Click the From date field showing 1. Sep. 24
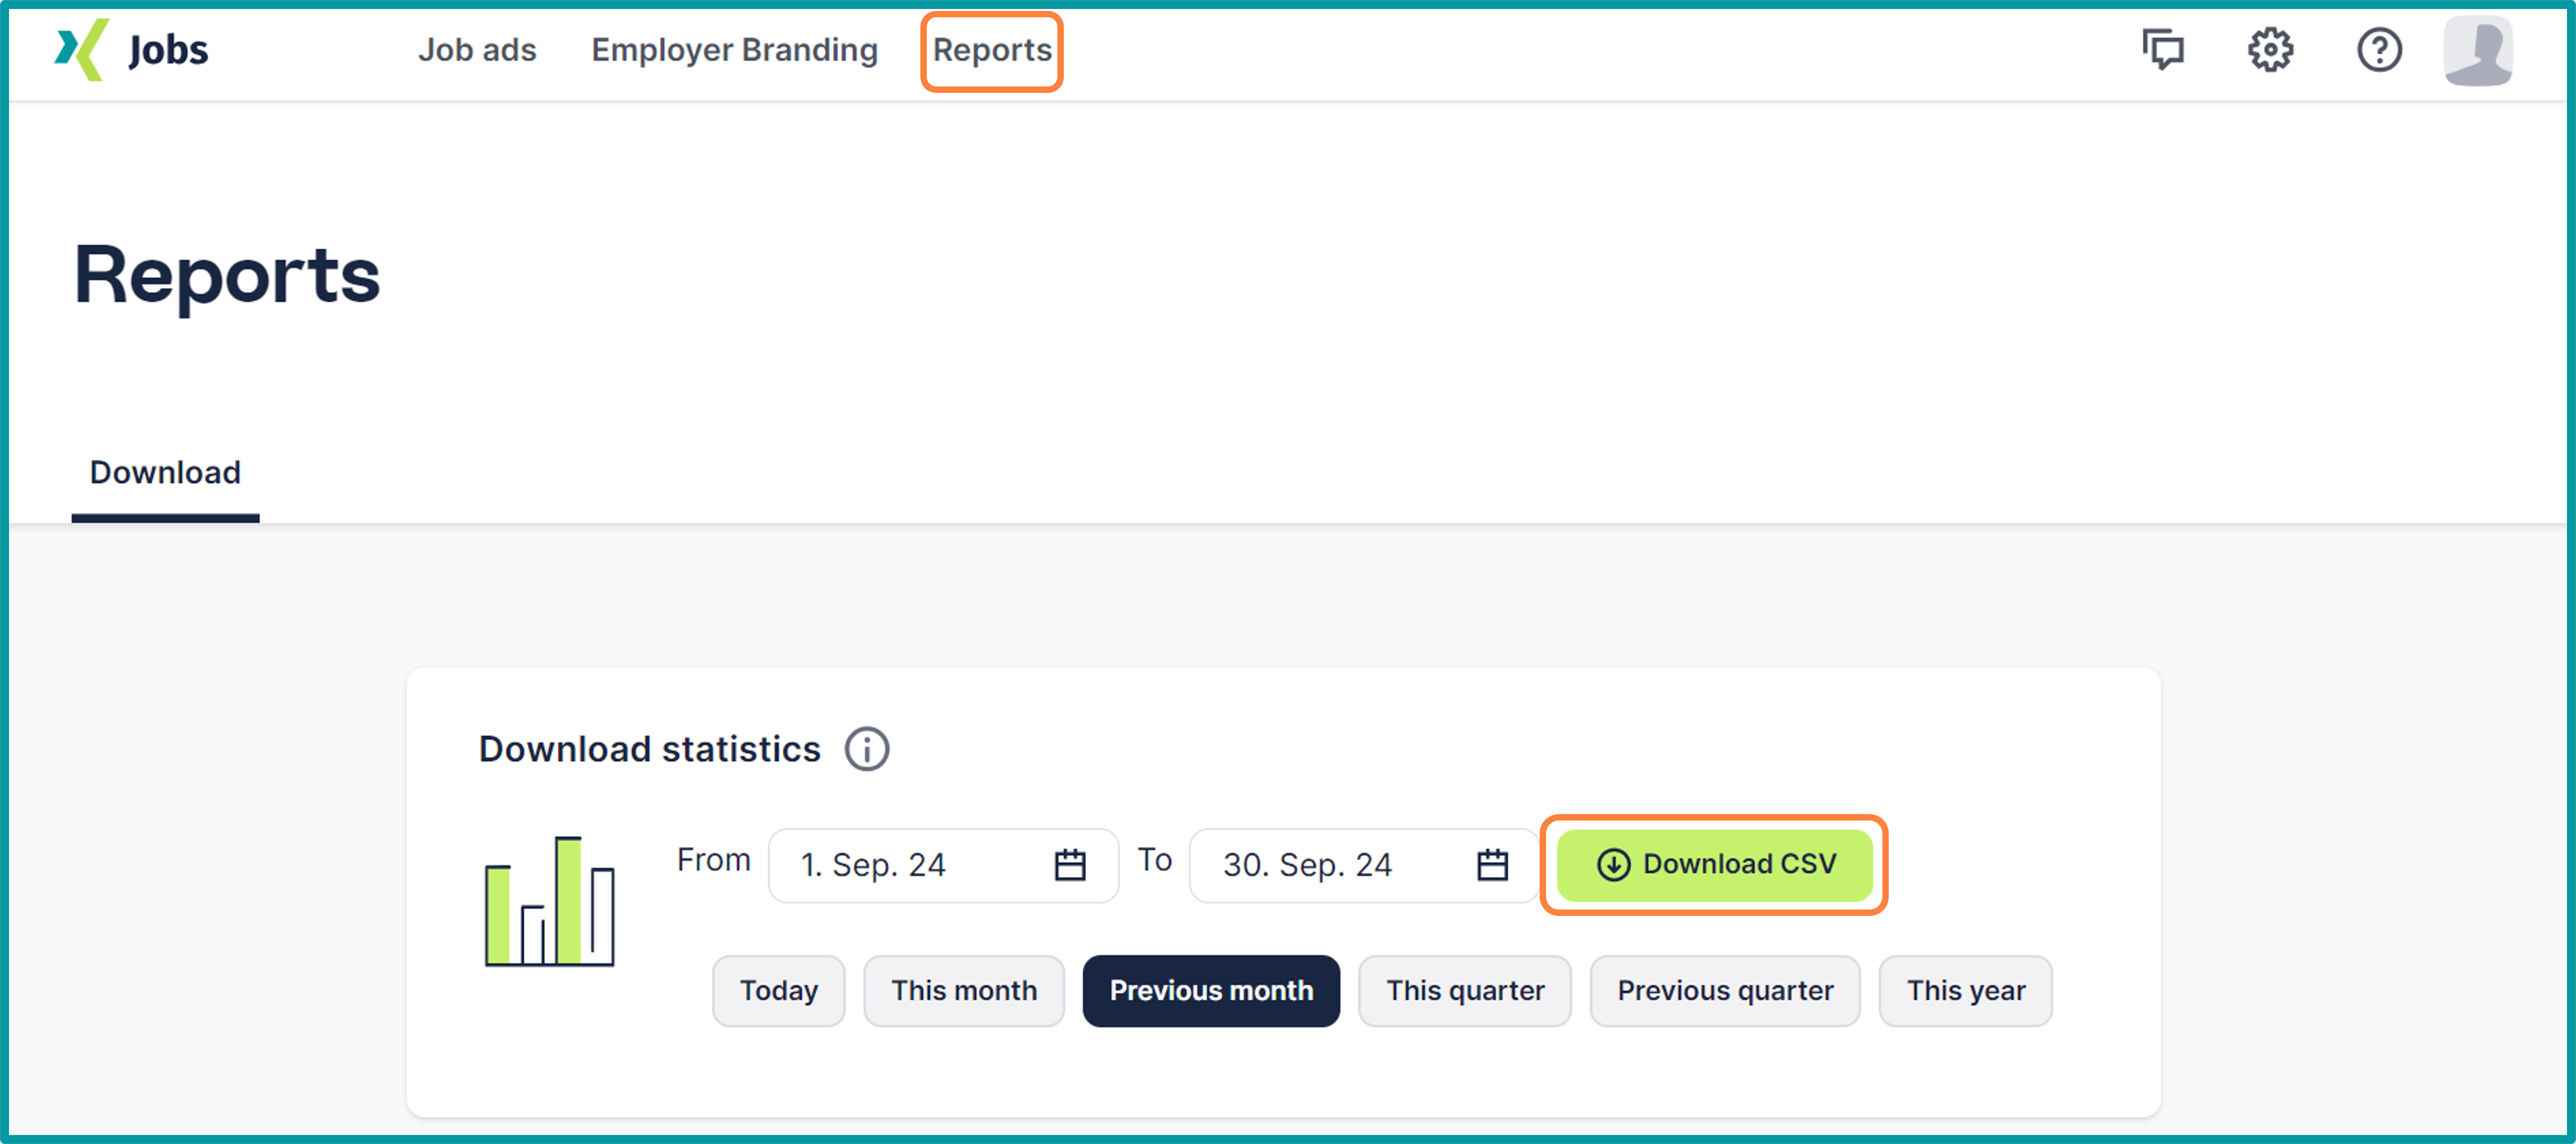This screenshot has width=2576, height=1144. pos(900,865)
